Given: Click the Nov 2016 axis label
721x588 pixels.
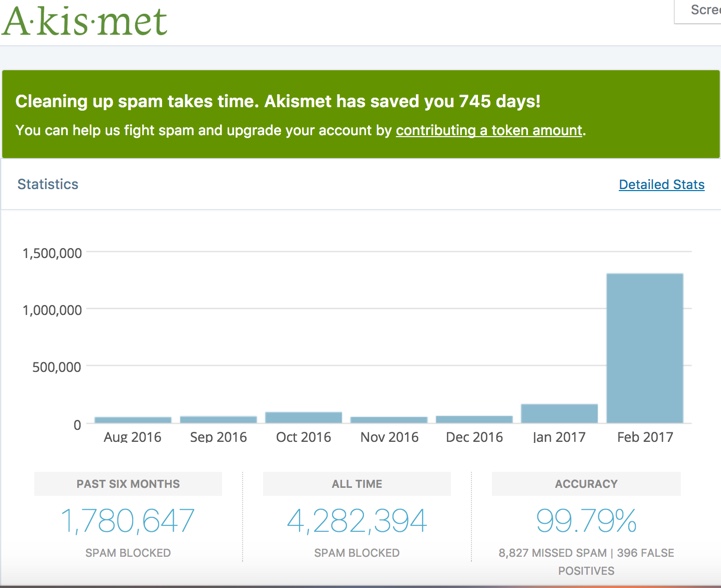Looking at the screenshot, I should point(389,437).
